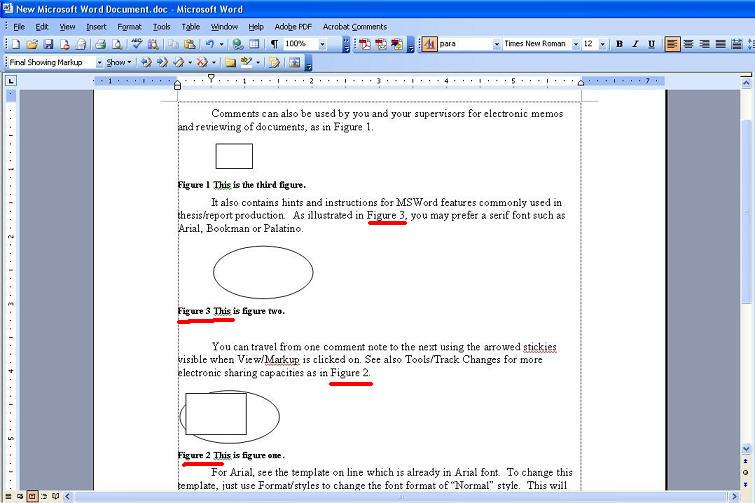Click the Print icon

101,44
